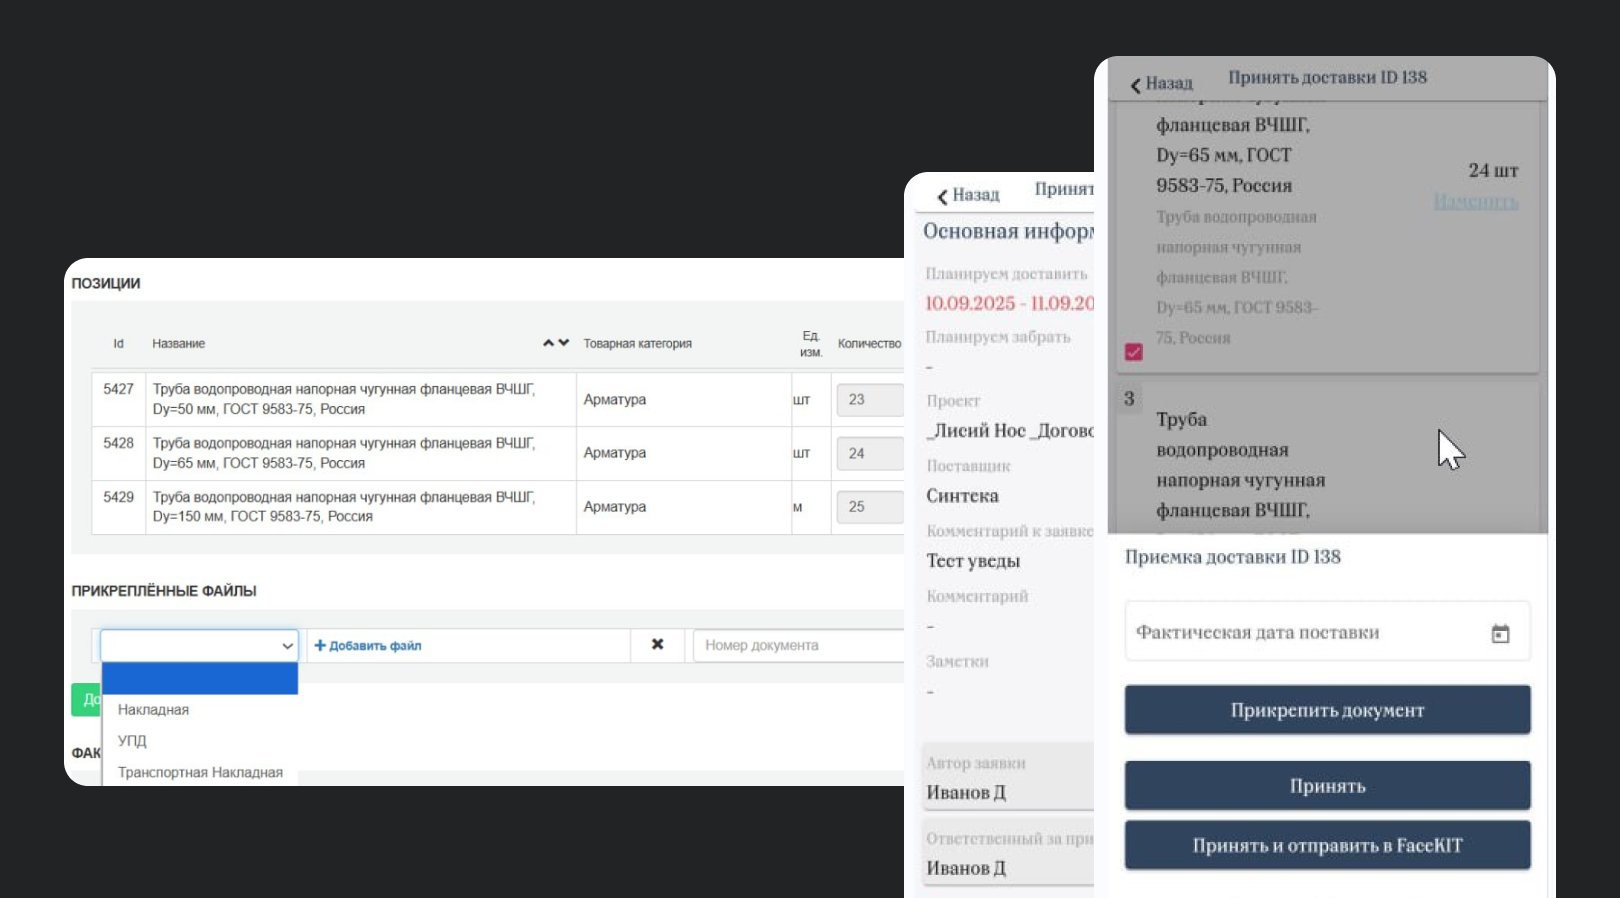Click the plus icon Добавить файл

(x=321, y=646)
